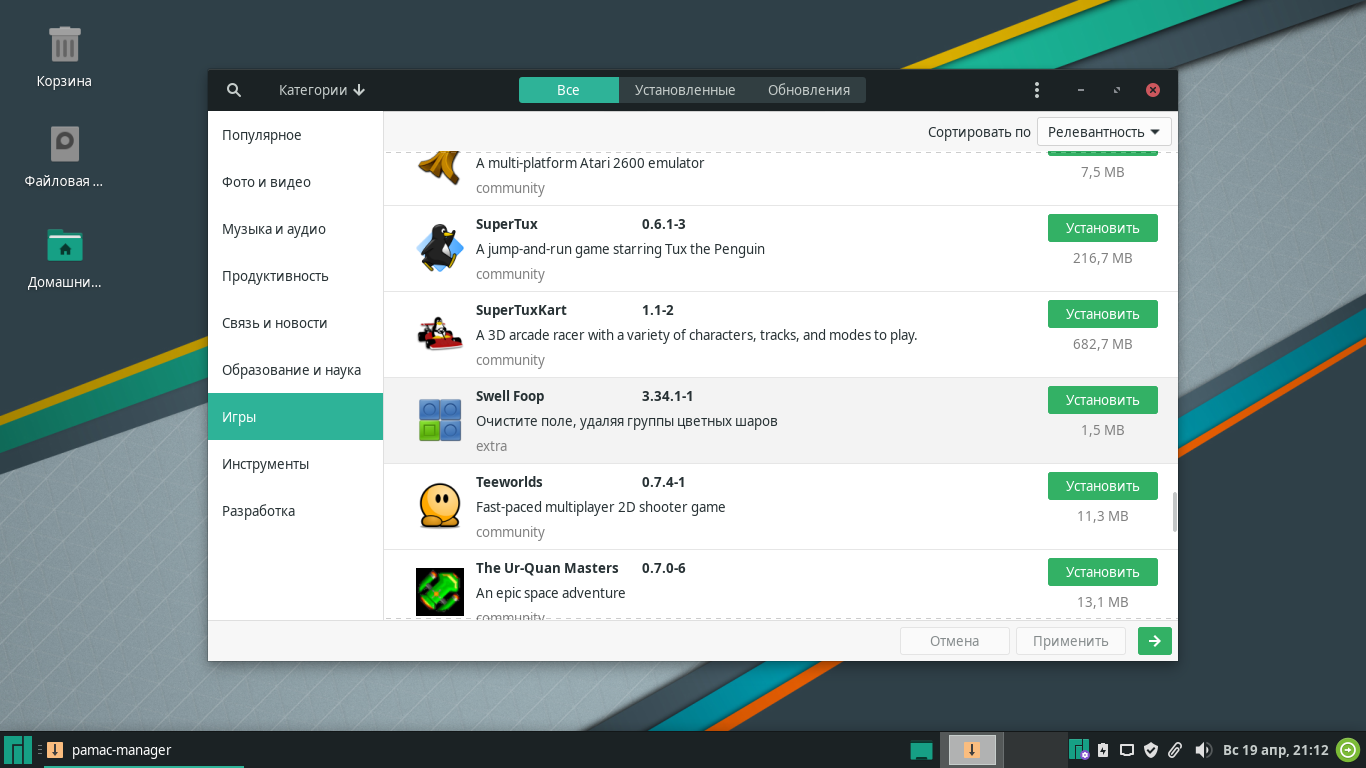Screen dimensions: 1366x768
Task: Click the Применить button
Action: click(x=1071, y=641)
